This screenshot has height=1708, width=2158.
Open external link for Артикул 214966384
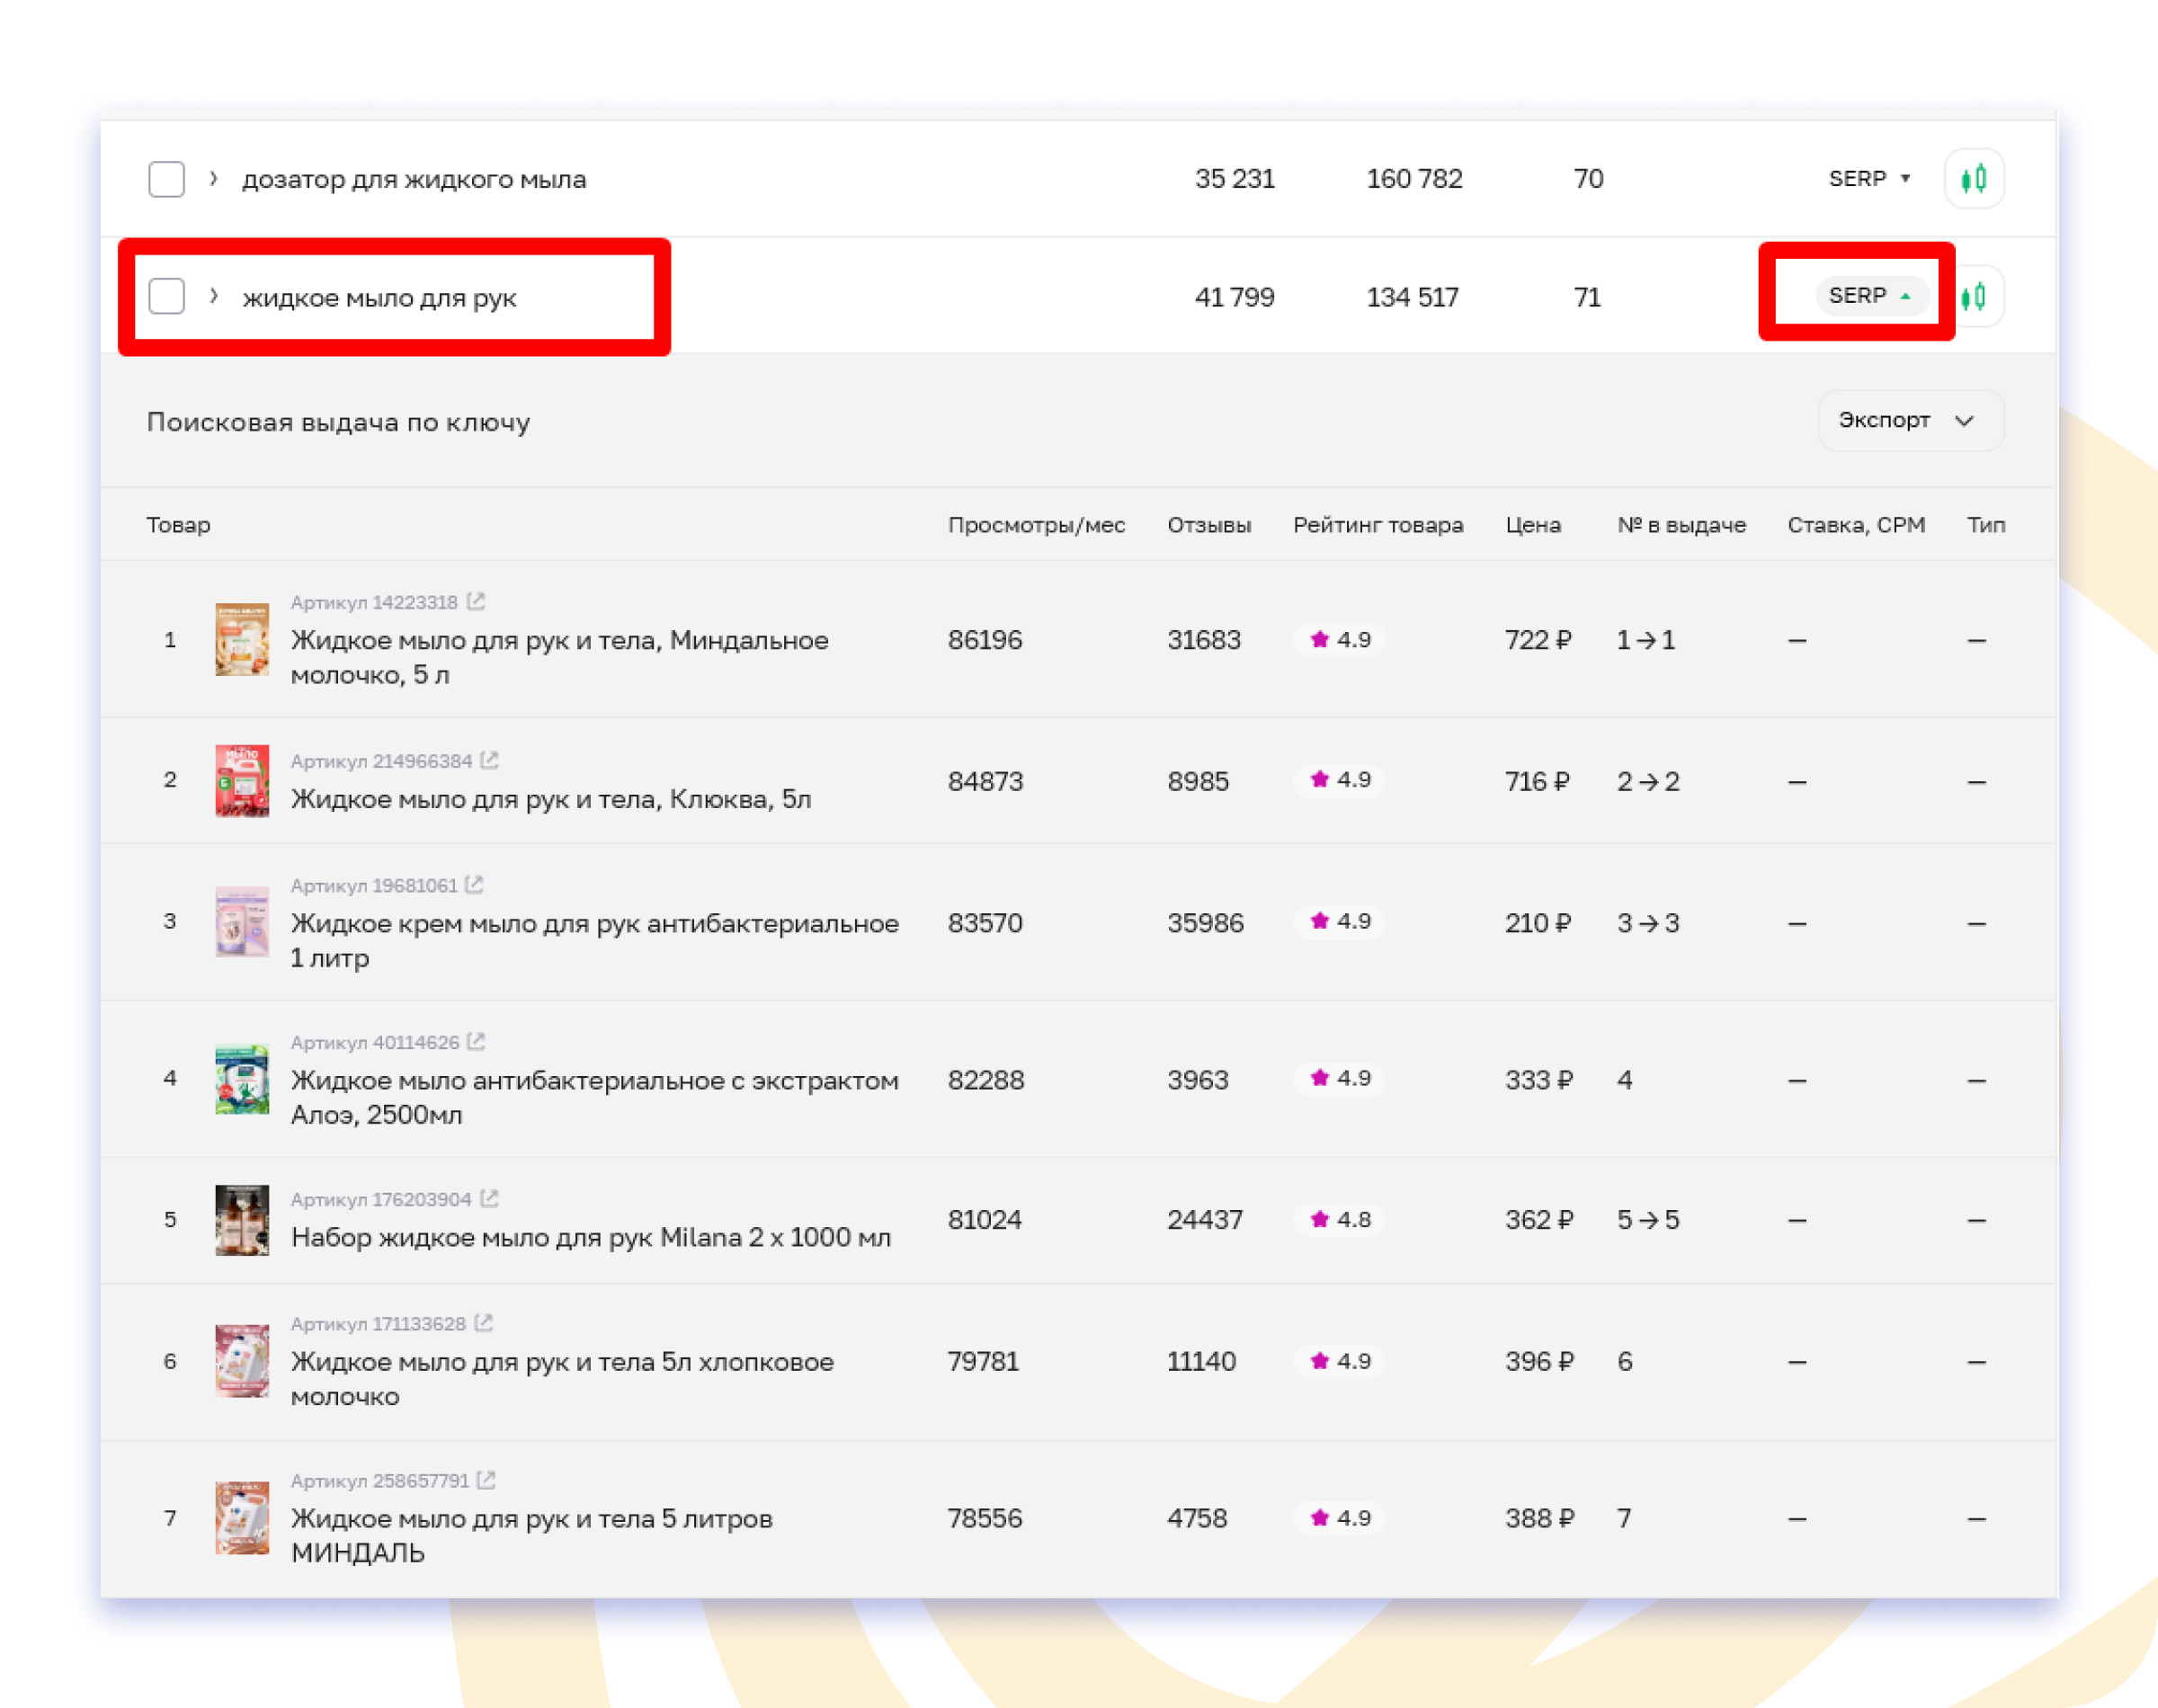(x=489, y=761)
